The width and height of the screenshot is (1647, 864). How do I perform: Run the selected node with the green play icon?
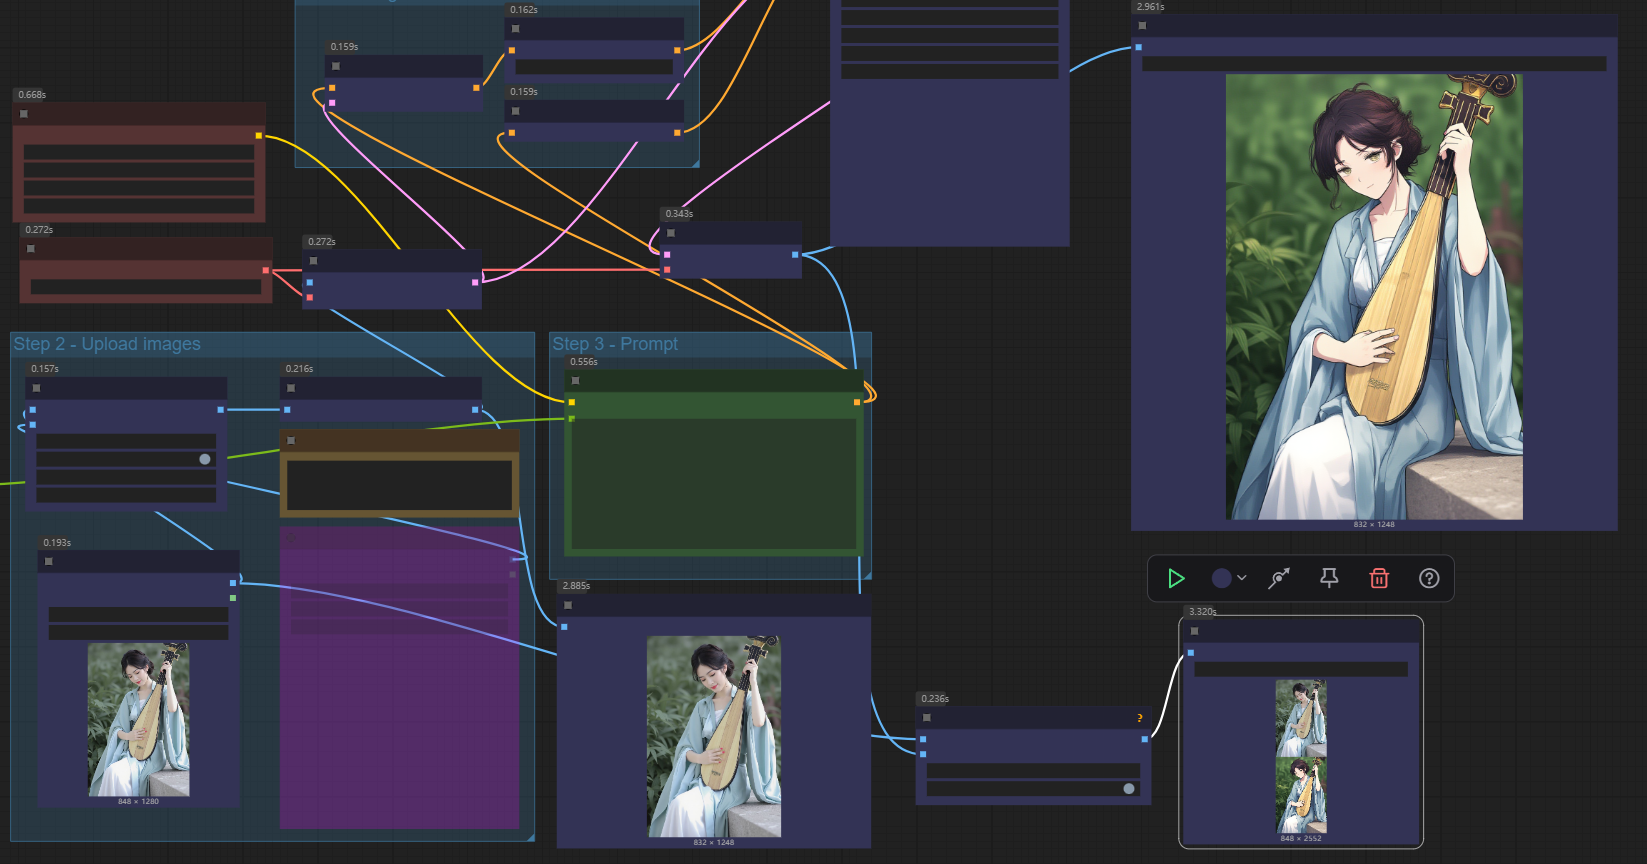(1176, 578)
